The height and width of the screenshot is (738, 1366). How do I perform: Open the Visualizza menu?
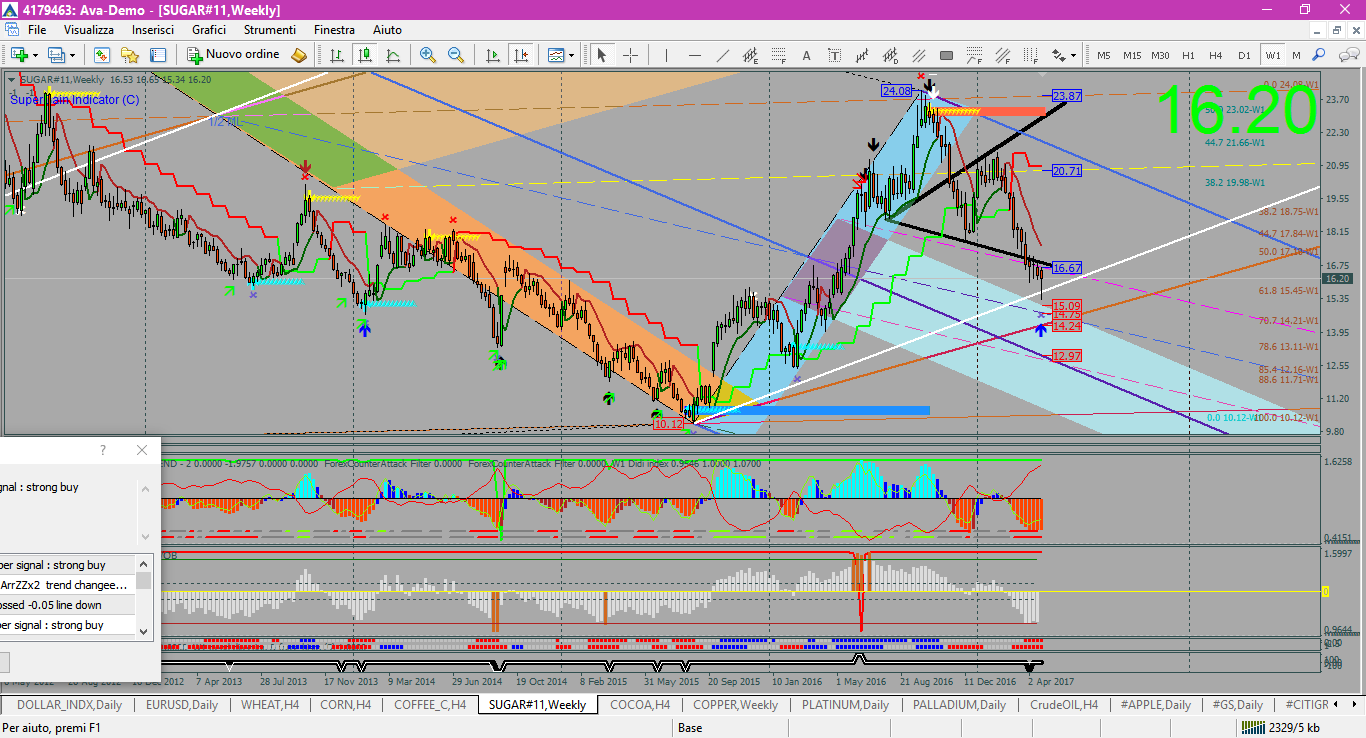(89, 30)
